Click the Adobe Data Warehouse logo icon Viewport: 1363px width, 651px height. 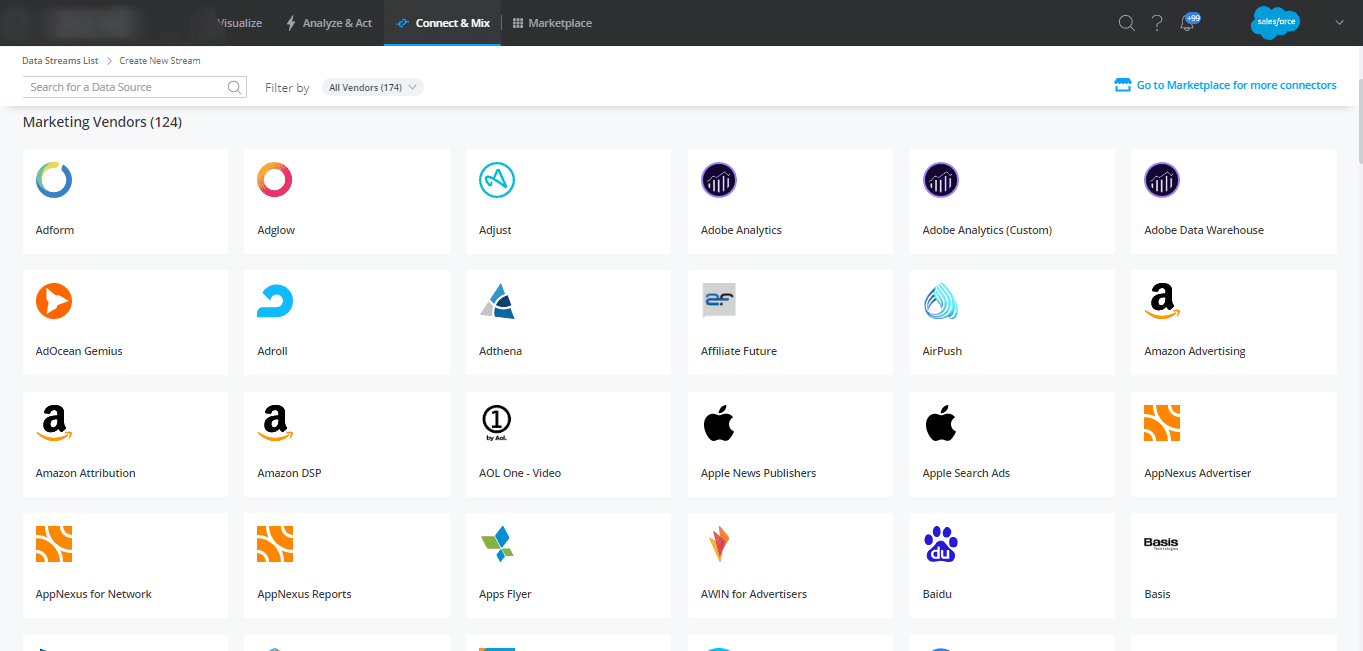(x=1162, y=180)
